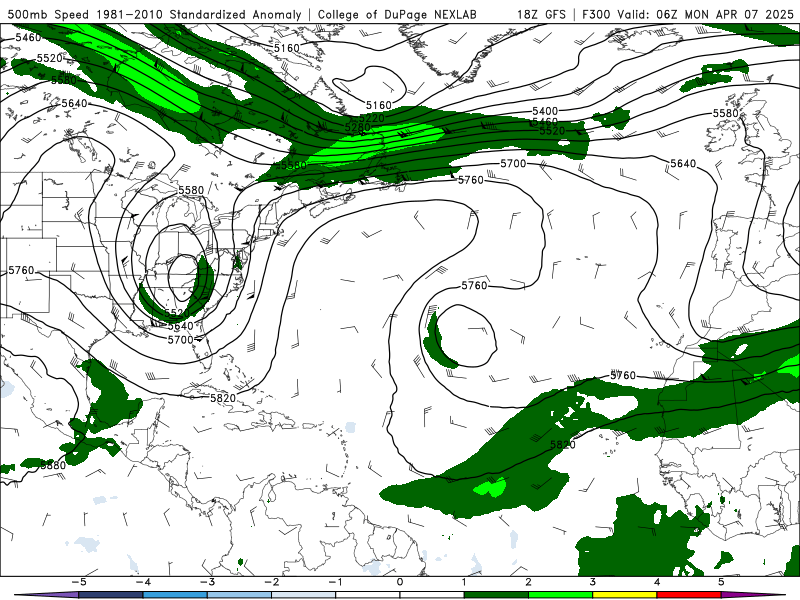Image resolution: width=800 pixels, height=600 pixels.
Task: Click the -4 legend scale value
Action: click(x=143, y=582)
